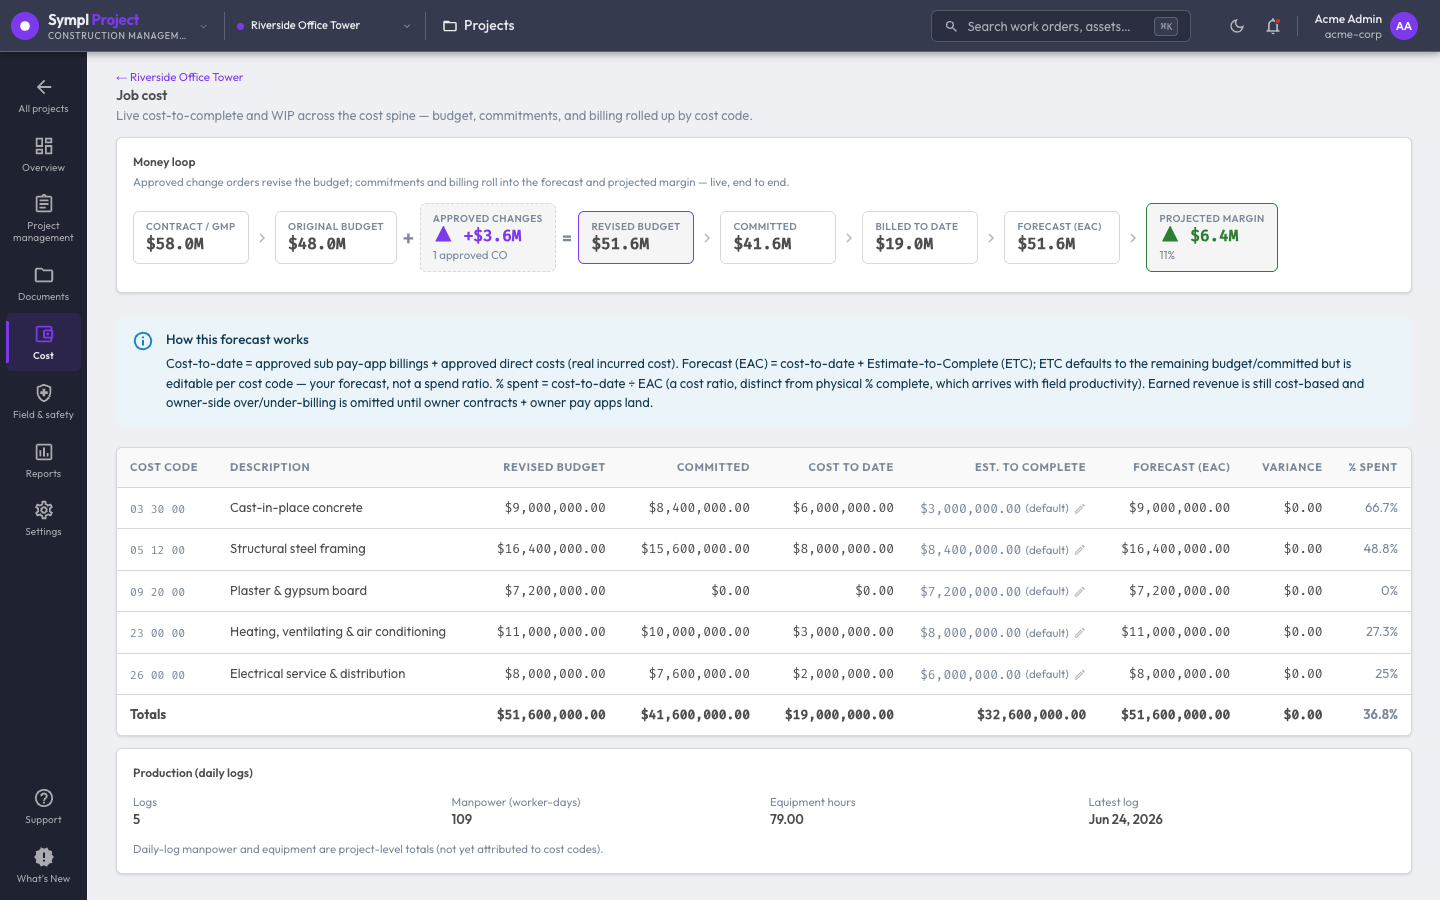Click cost code 26 00 00
This screenshot has width=1440, height=900.
click(x=157, y=675)
